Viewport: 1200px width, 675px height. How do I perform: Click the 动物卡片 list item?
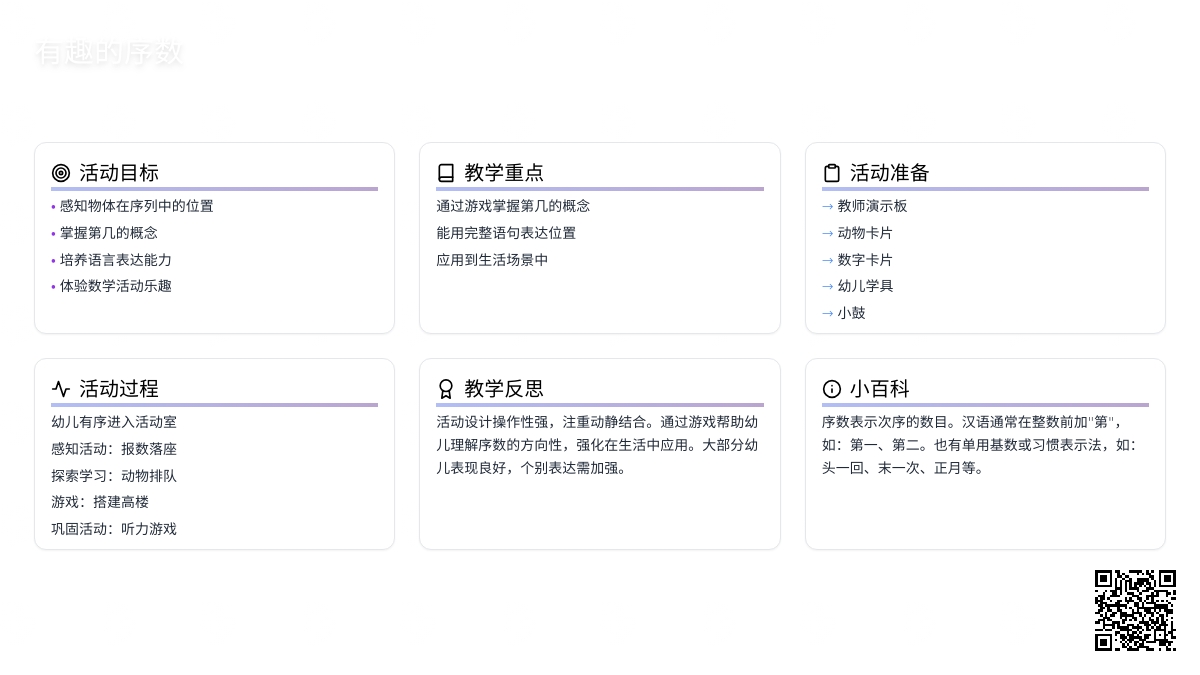pos(865,233)
